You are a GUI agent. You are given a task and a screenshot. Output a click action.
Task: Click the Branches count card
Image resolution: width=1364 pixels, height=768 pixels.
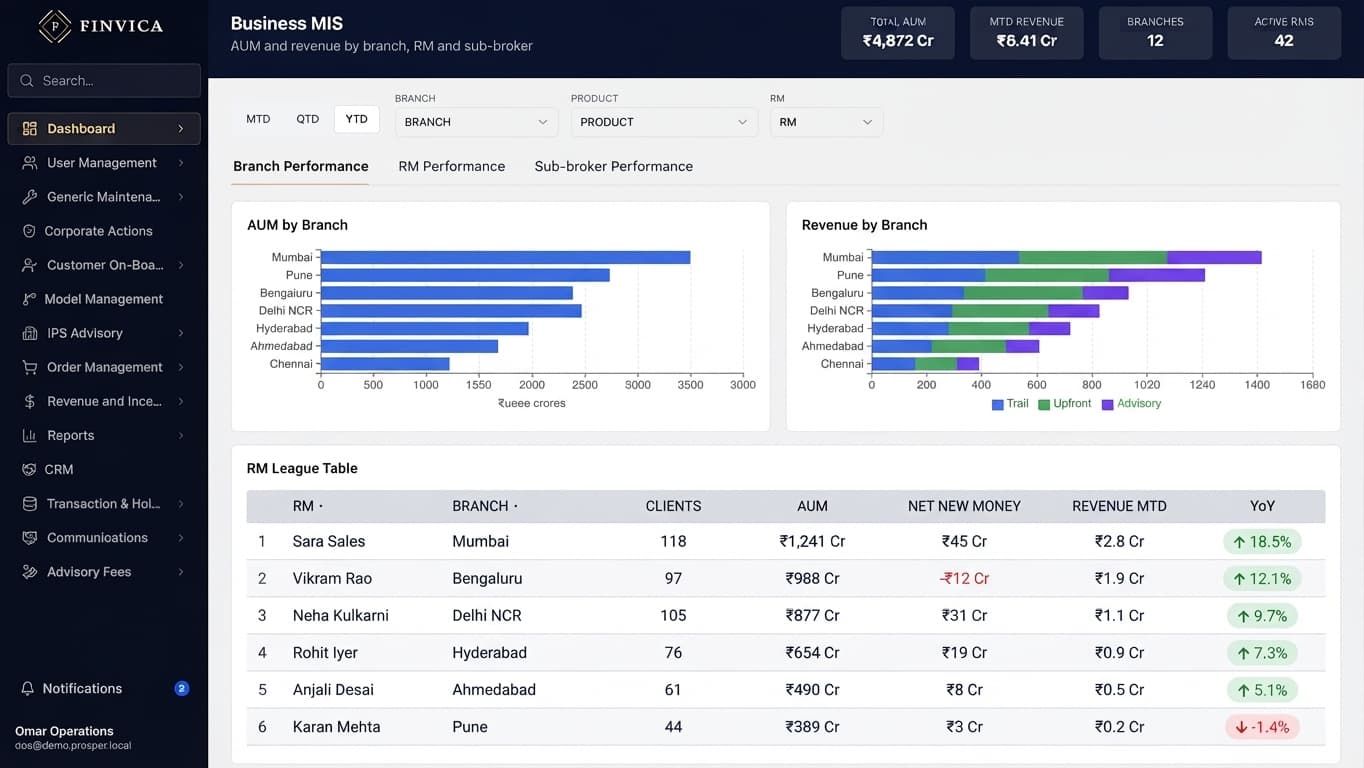point(1155,33)
